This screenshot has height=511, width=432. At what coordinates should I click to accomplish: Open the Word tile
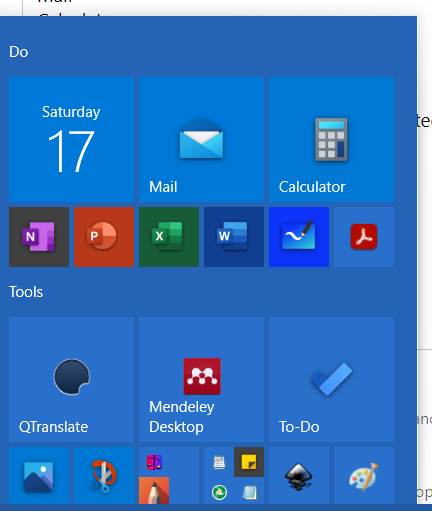coord(234,237)
